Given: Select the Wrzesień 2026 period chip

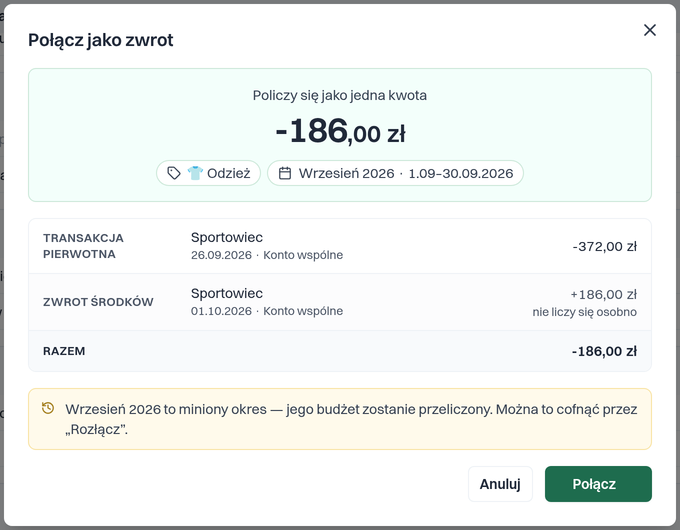Looking at the screenshot, I should click(395, 173).
